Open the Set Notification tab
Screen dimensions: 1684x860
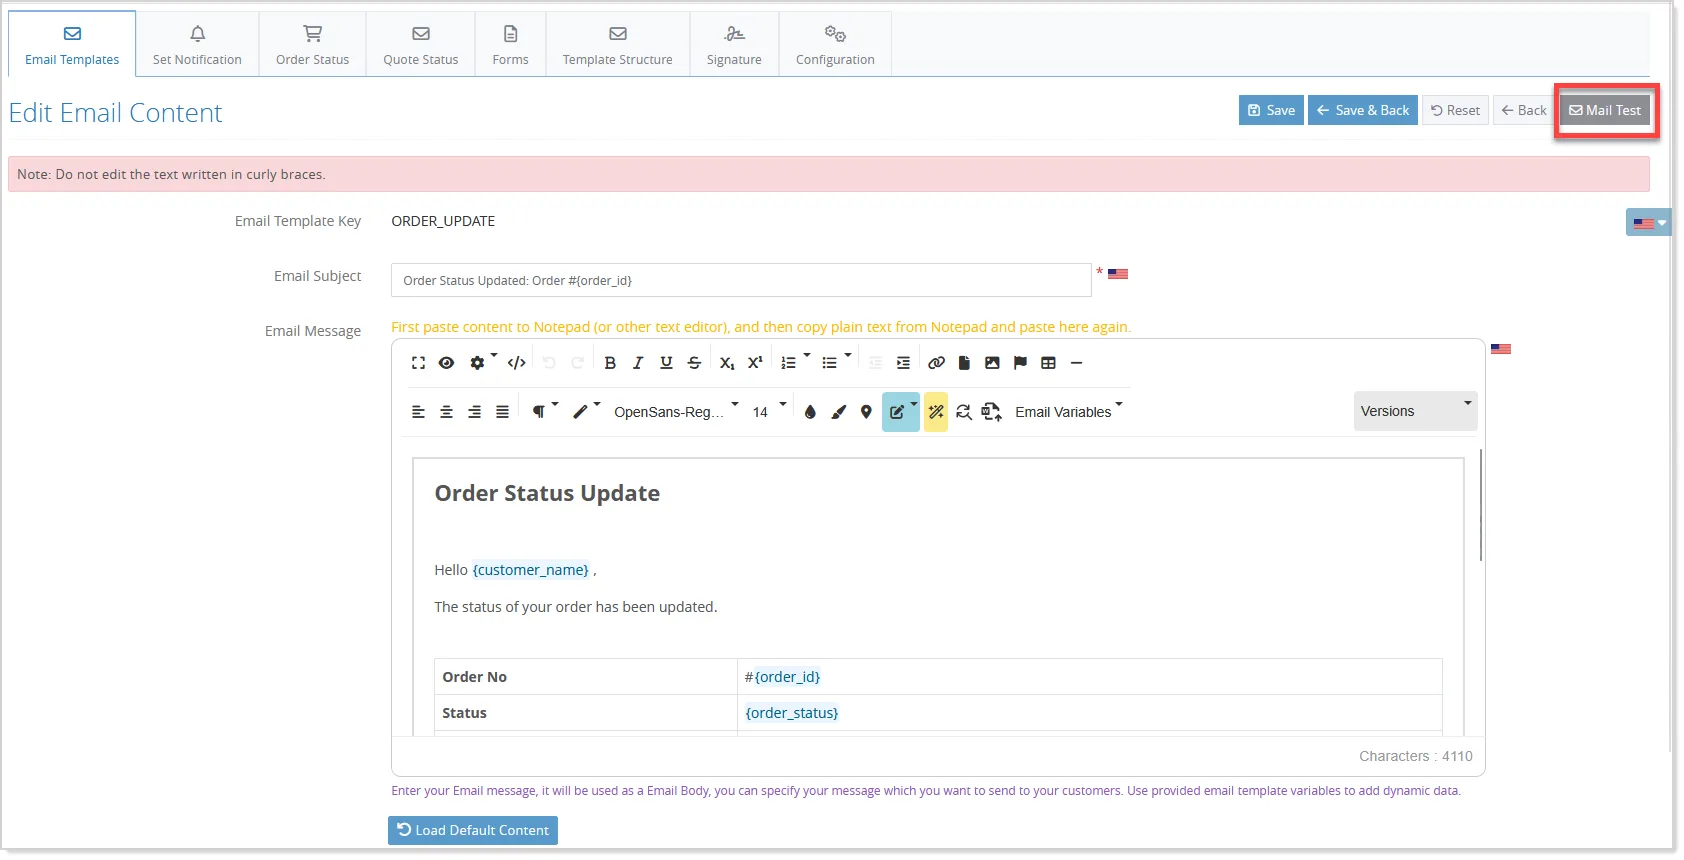pyautogui.click(x=197, y=45)
